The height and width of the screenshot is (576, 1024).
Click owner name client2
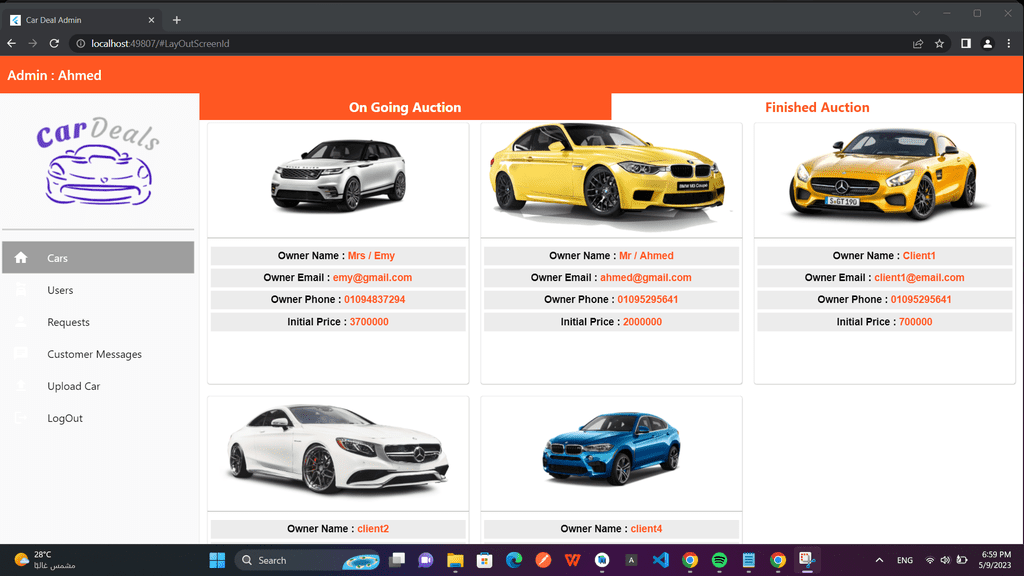373,528
